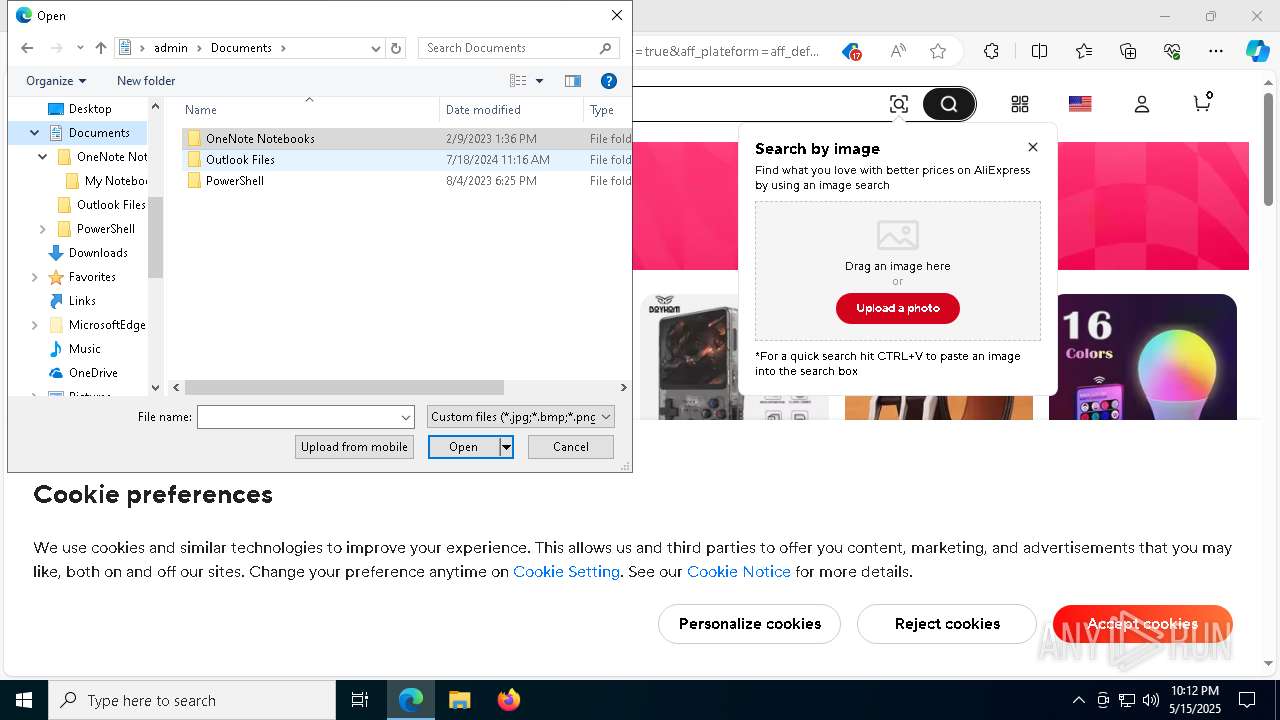The width and height of the screenshot is (1280, 720).
Task: Select the US flag country icon
Action: [1080, 104]
